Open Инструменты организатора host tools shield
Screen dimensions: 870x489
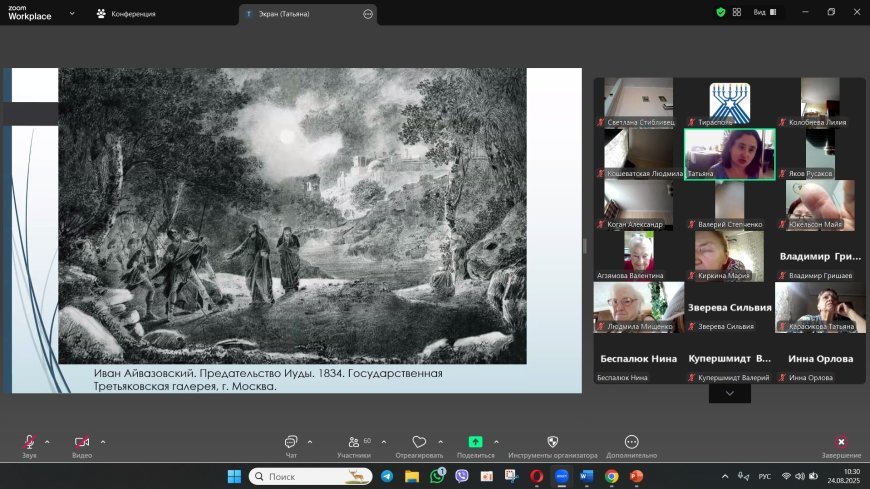553,442
